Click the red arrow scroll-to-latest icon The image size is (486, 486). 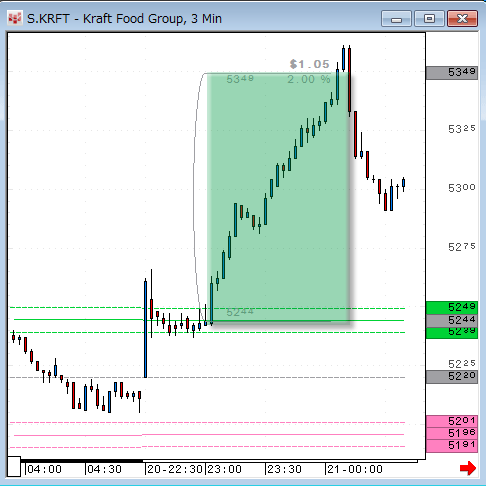[x=468, y=468]
